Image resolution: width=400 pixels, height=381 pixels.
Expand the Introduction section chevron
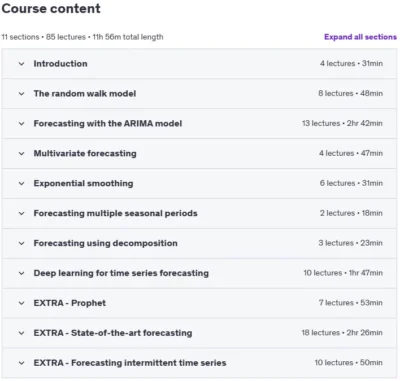(x=22, y=64)
